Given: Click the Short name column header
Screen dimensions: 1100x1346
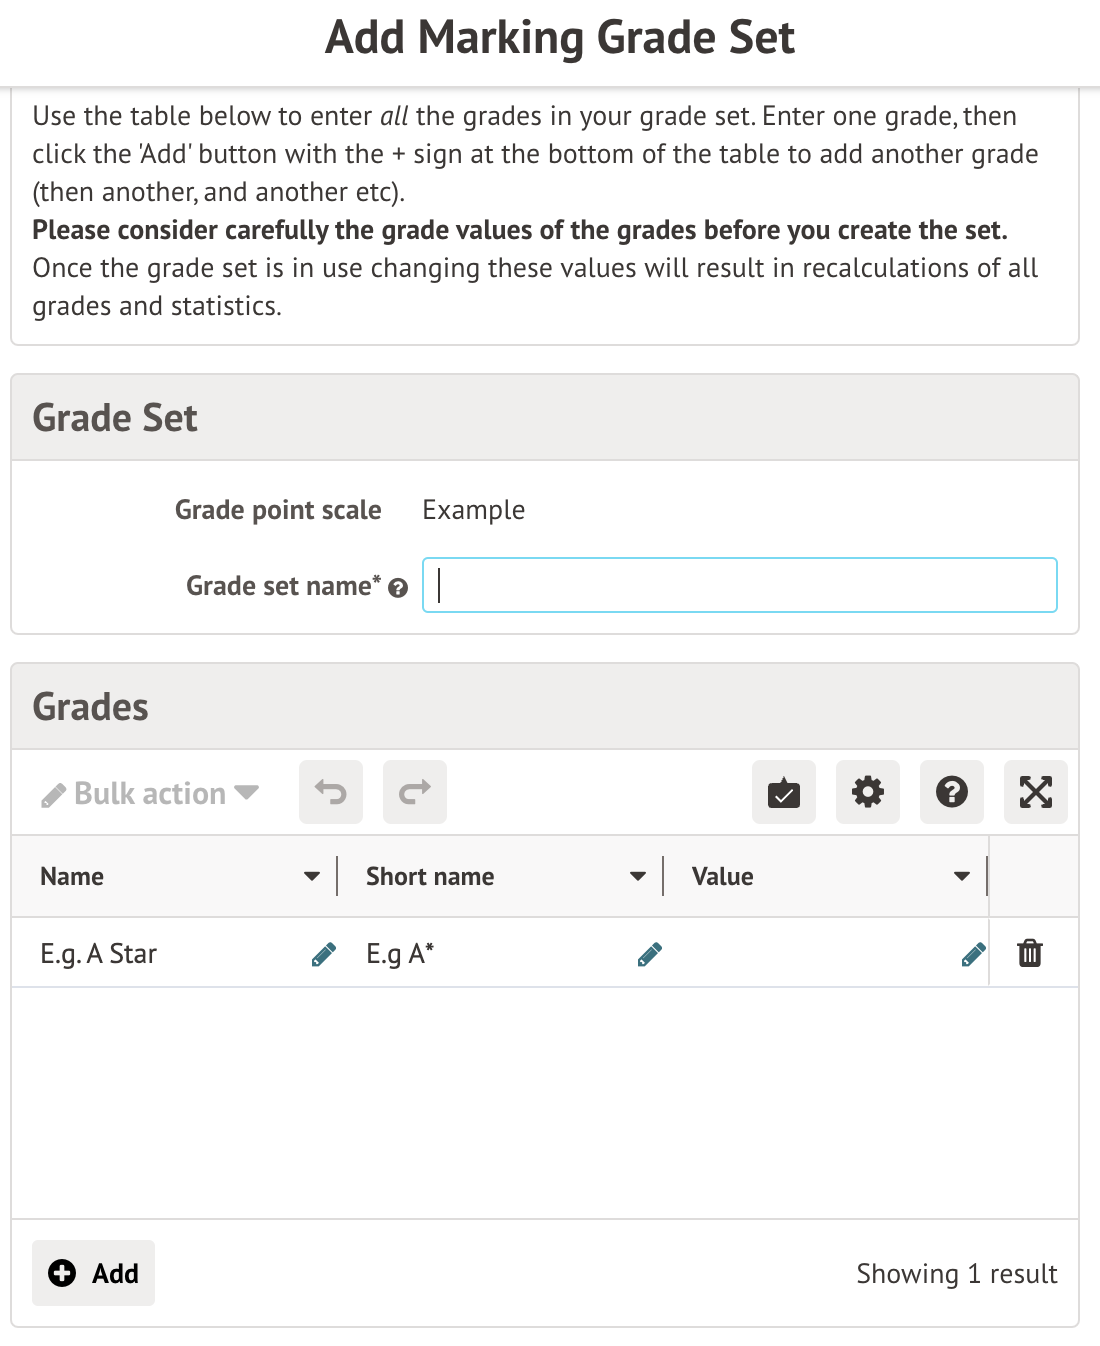Looking at the screenshot, I should coord(430,877).
